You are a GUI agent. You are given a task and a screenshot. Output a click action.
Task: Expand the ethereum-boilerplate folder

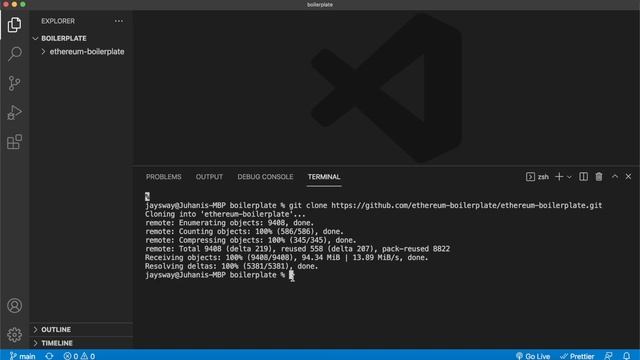click(x=82, y=52)
